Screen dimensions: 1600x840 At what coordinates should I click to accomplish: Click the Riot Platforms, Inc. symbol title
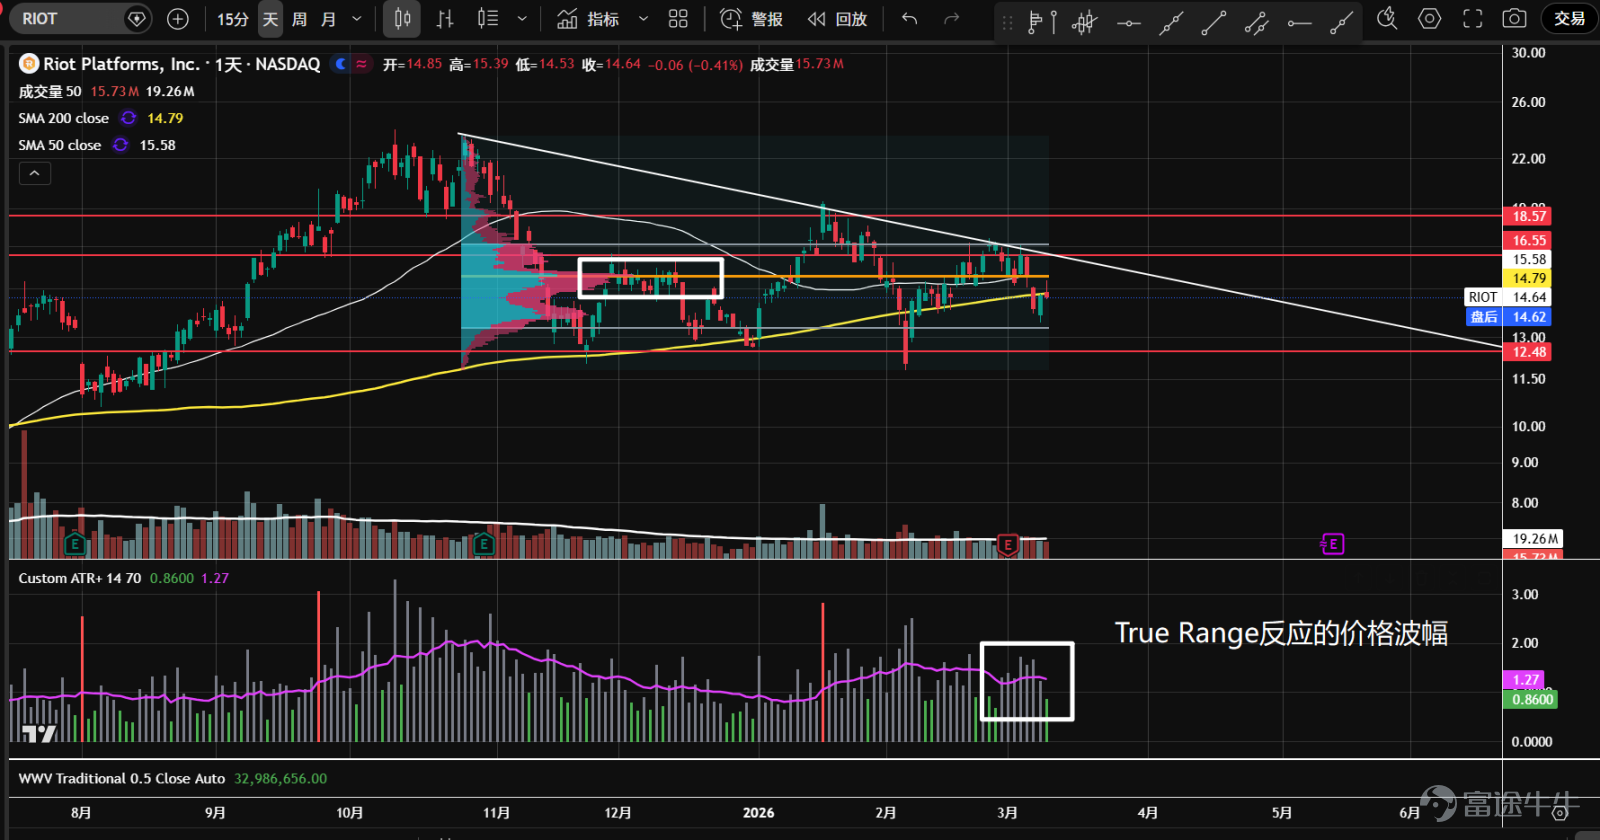(121, 64)
